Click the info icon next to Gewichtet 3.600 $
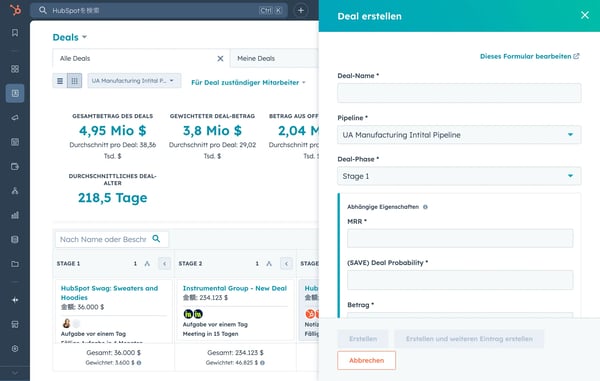The height and width of the screenshot is (381, 600). 139,363
